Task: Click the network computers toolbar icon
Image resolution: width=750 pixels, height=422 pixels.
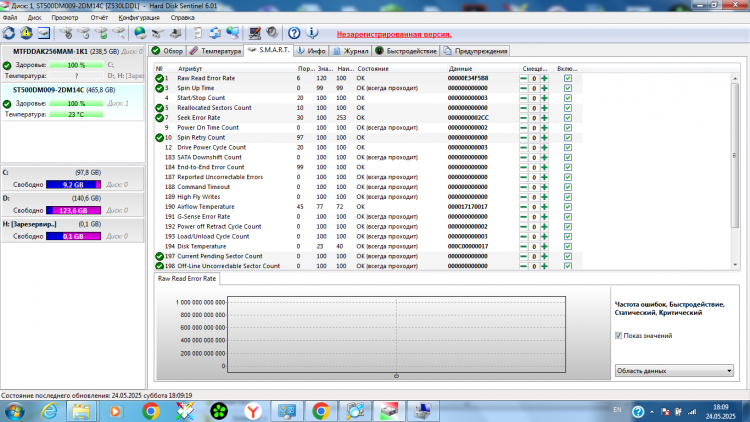Action: click(232, 33)
